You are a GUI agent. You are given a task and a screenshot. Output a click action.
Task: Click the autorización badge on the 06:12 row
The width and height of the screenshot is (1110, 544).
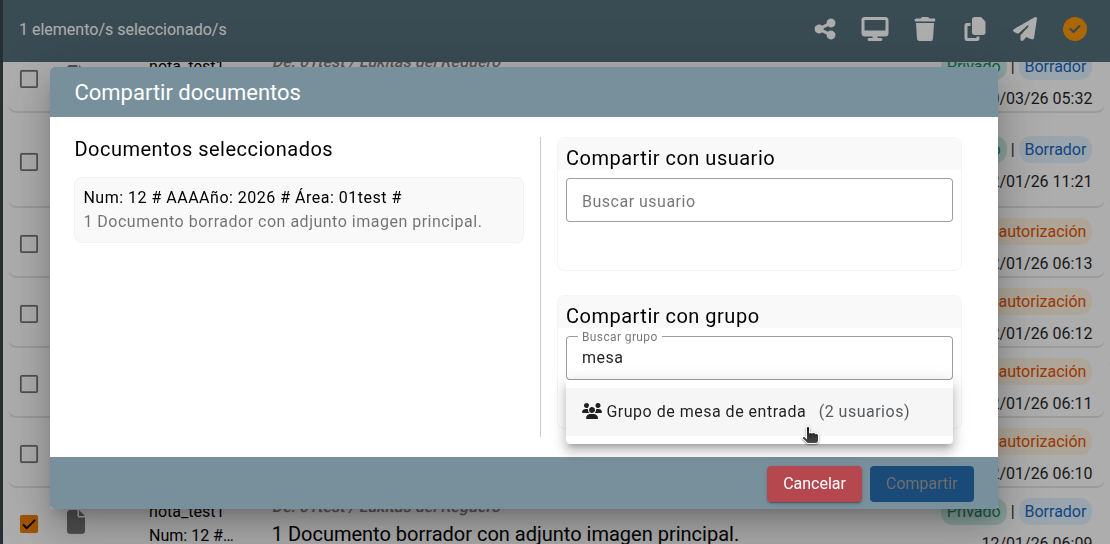[1044, 301]
